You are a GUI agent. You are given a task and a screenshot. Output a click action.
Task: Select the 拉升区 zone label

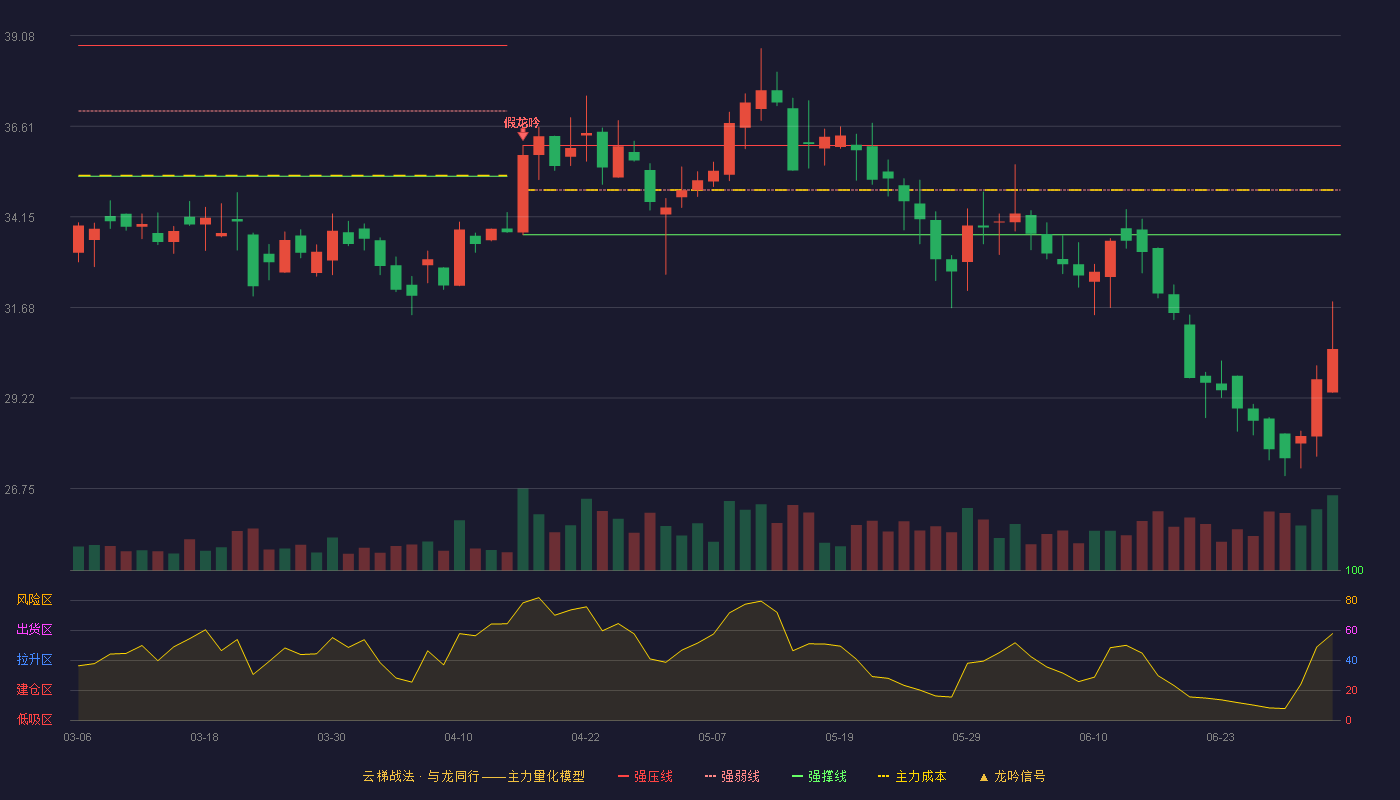[x=34, y=660]
